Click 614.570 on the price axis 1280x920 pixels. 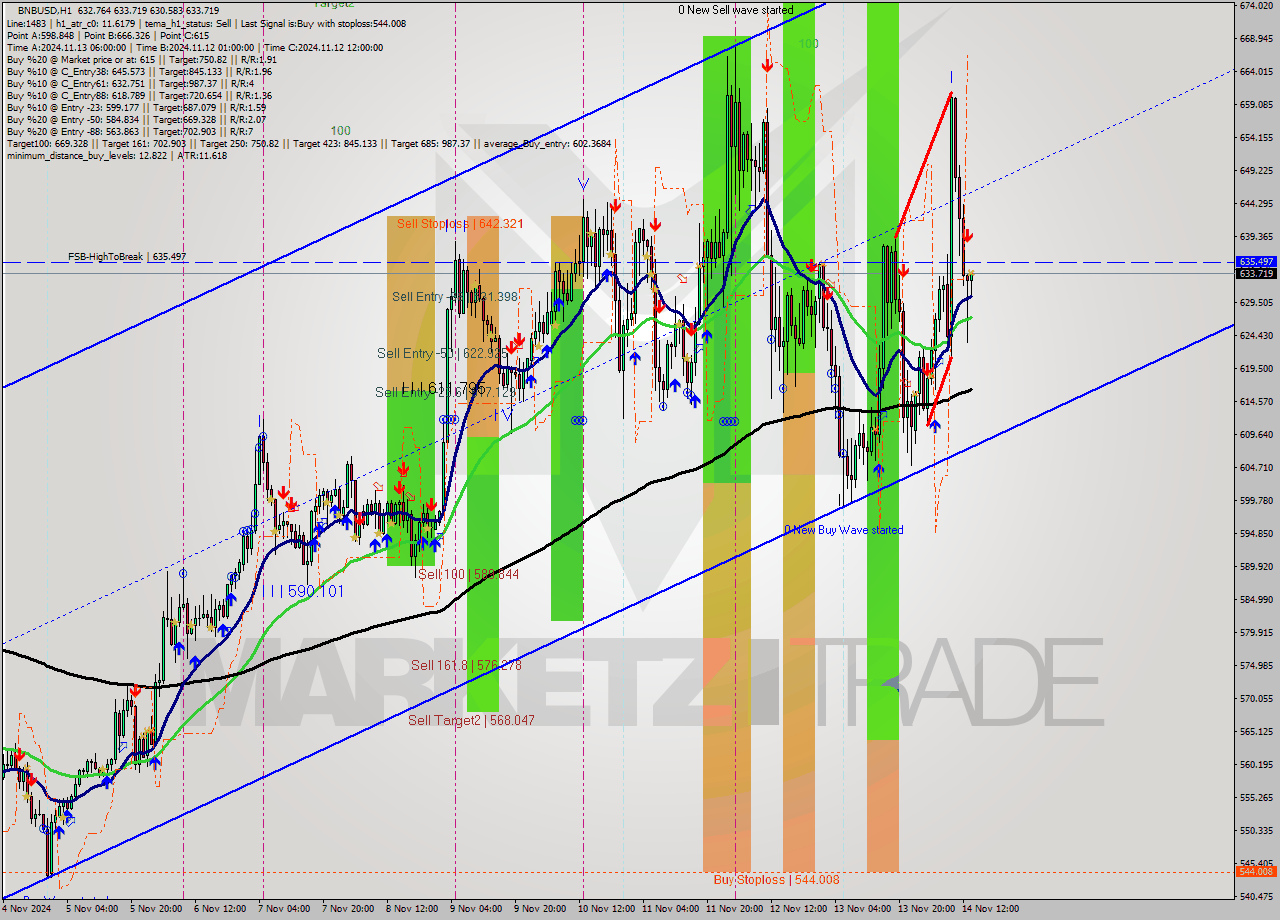pos(1256,402)
